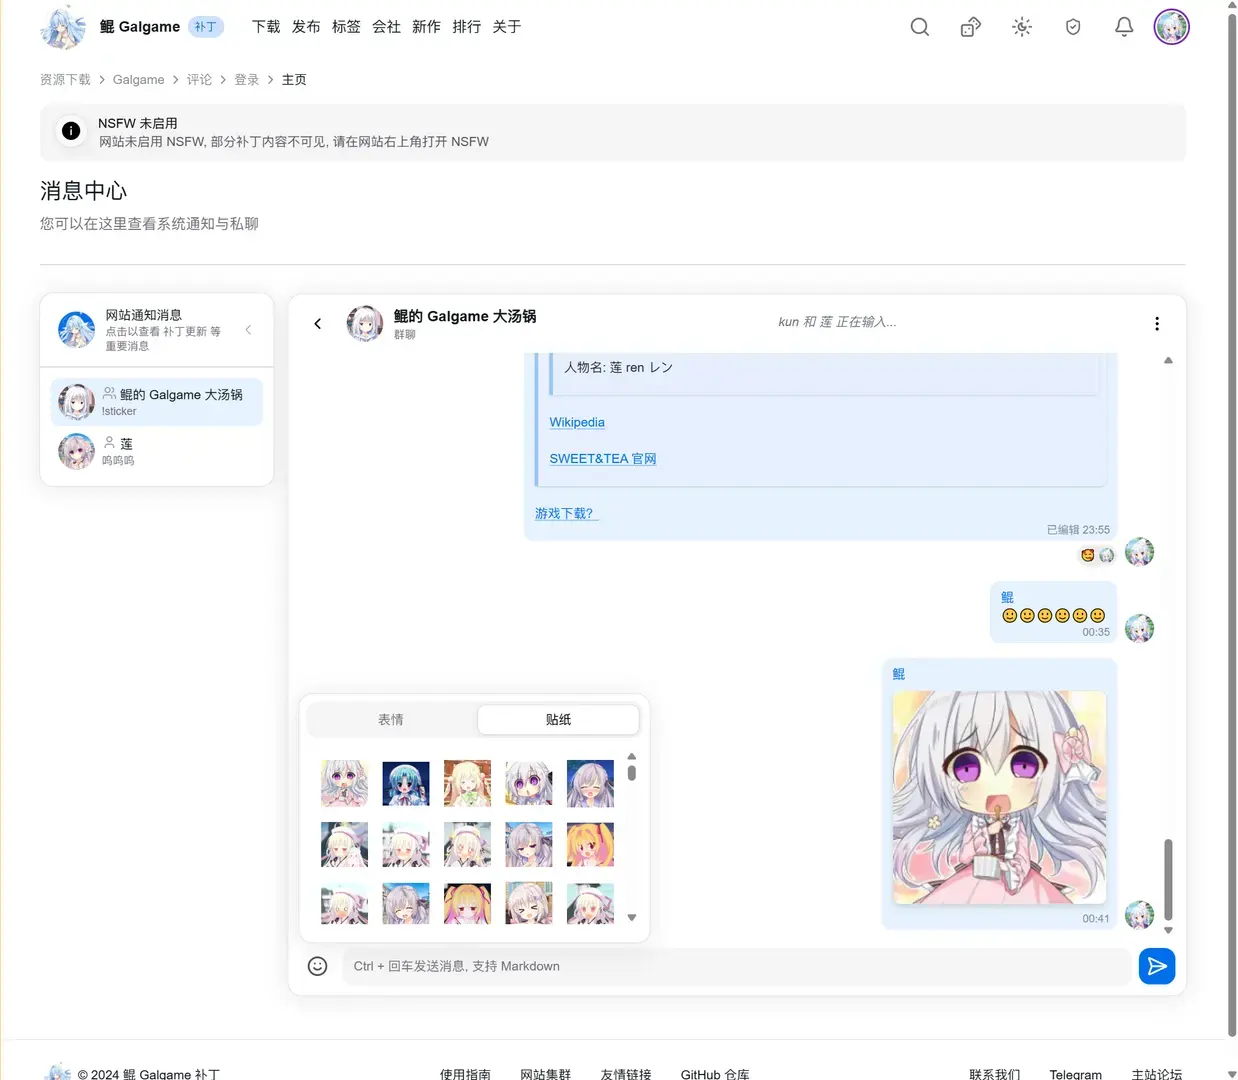Click the 游戏下载? link
This screenshot has height=1080, width=1238.
point(565,513)
